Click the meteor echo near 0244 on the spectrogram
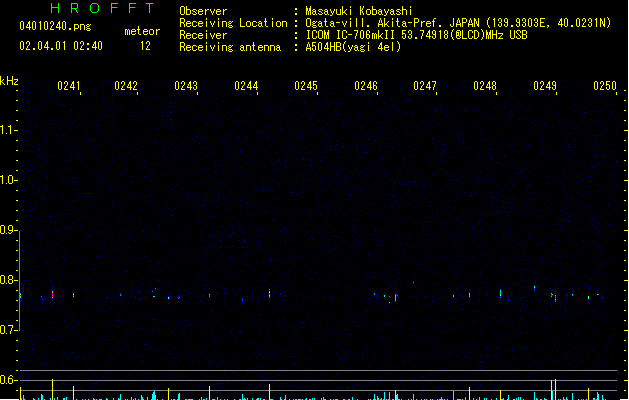This screenshot has width=629, height=400. point(269,294)
